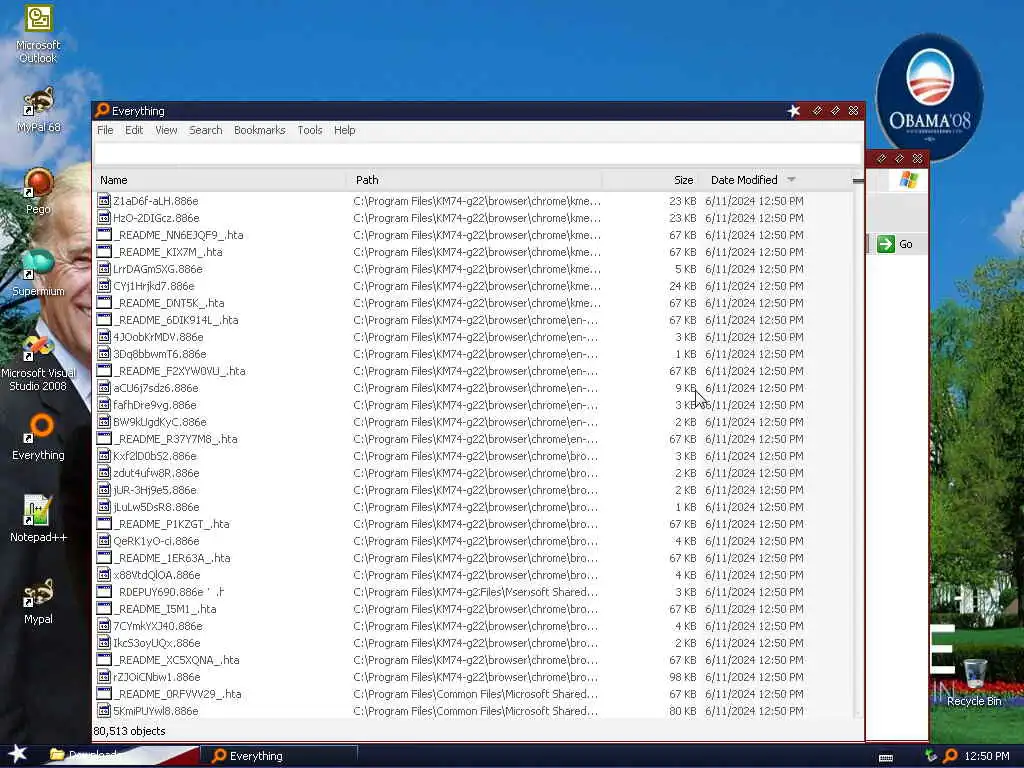Select file 3Dq8bbwmT6.886e
The width and height of the screenshot is (1024, 768).
(159, 353)
